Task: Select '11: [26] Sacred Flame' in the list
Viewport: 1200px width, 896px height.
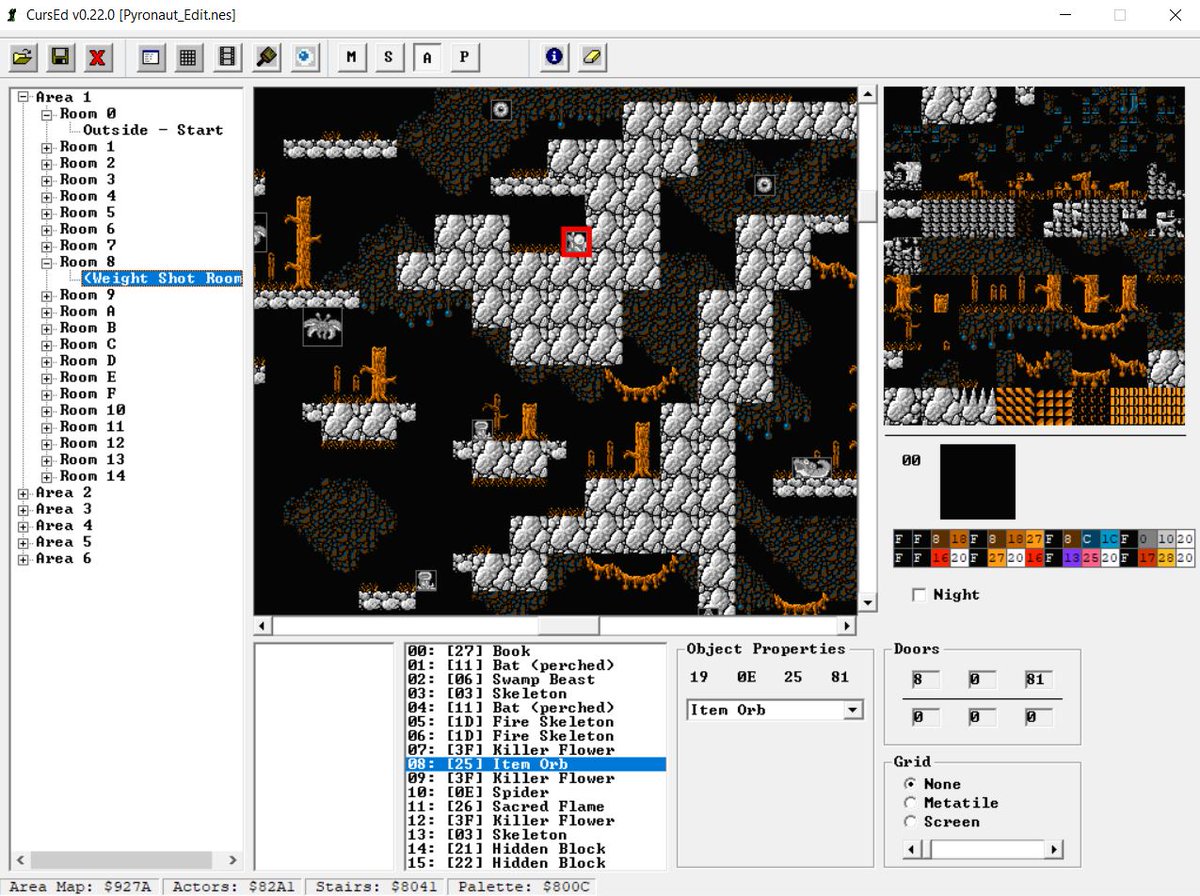Action: 535,806
